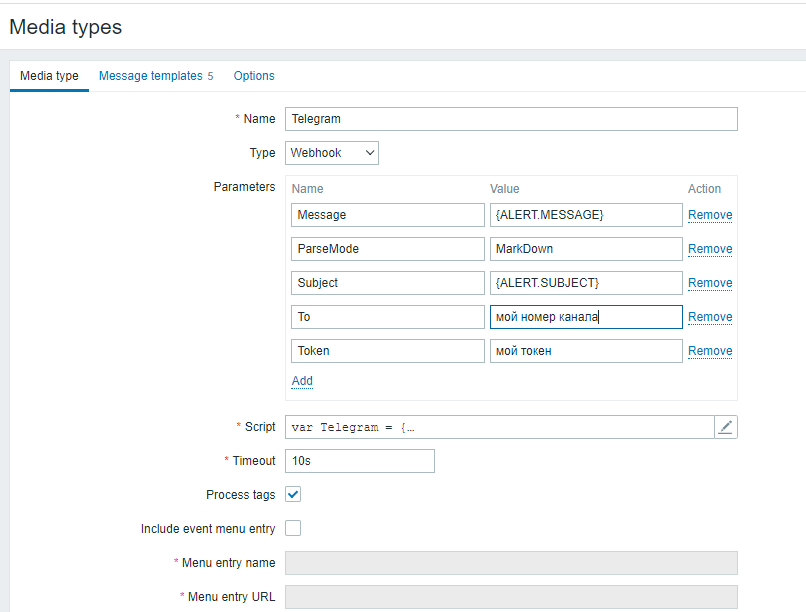Click Add to add a parameter
Viewport: 806px width, 612px height.
click(302, 381)
